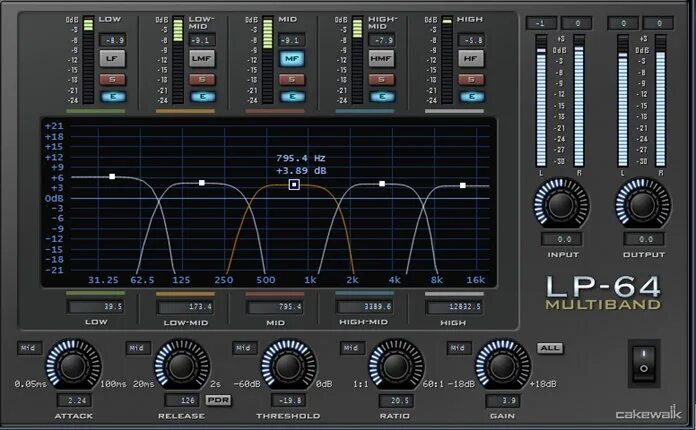Viewport: 696px width, 430px height.
Task: Toggle enable for the LOW-MID band
Action: (203, 96)
